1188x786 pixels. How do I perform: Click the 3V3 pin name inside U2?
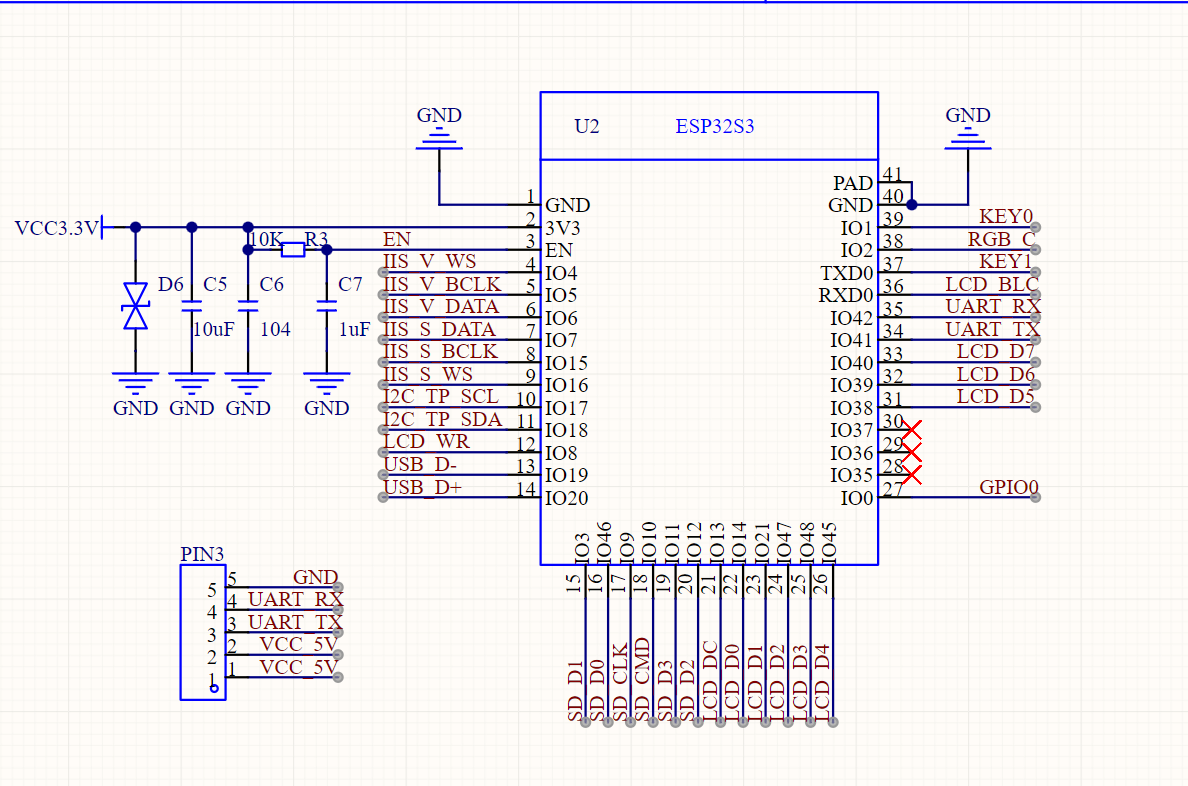pos(563,228)
